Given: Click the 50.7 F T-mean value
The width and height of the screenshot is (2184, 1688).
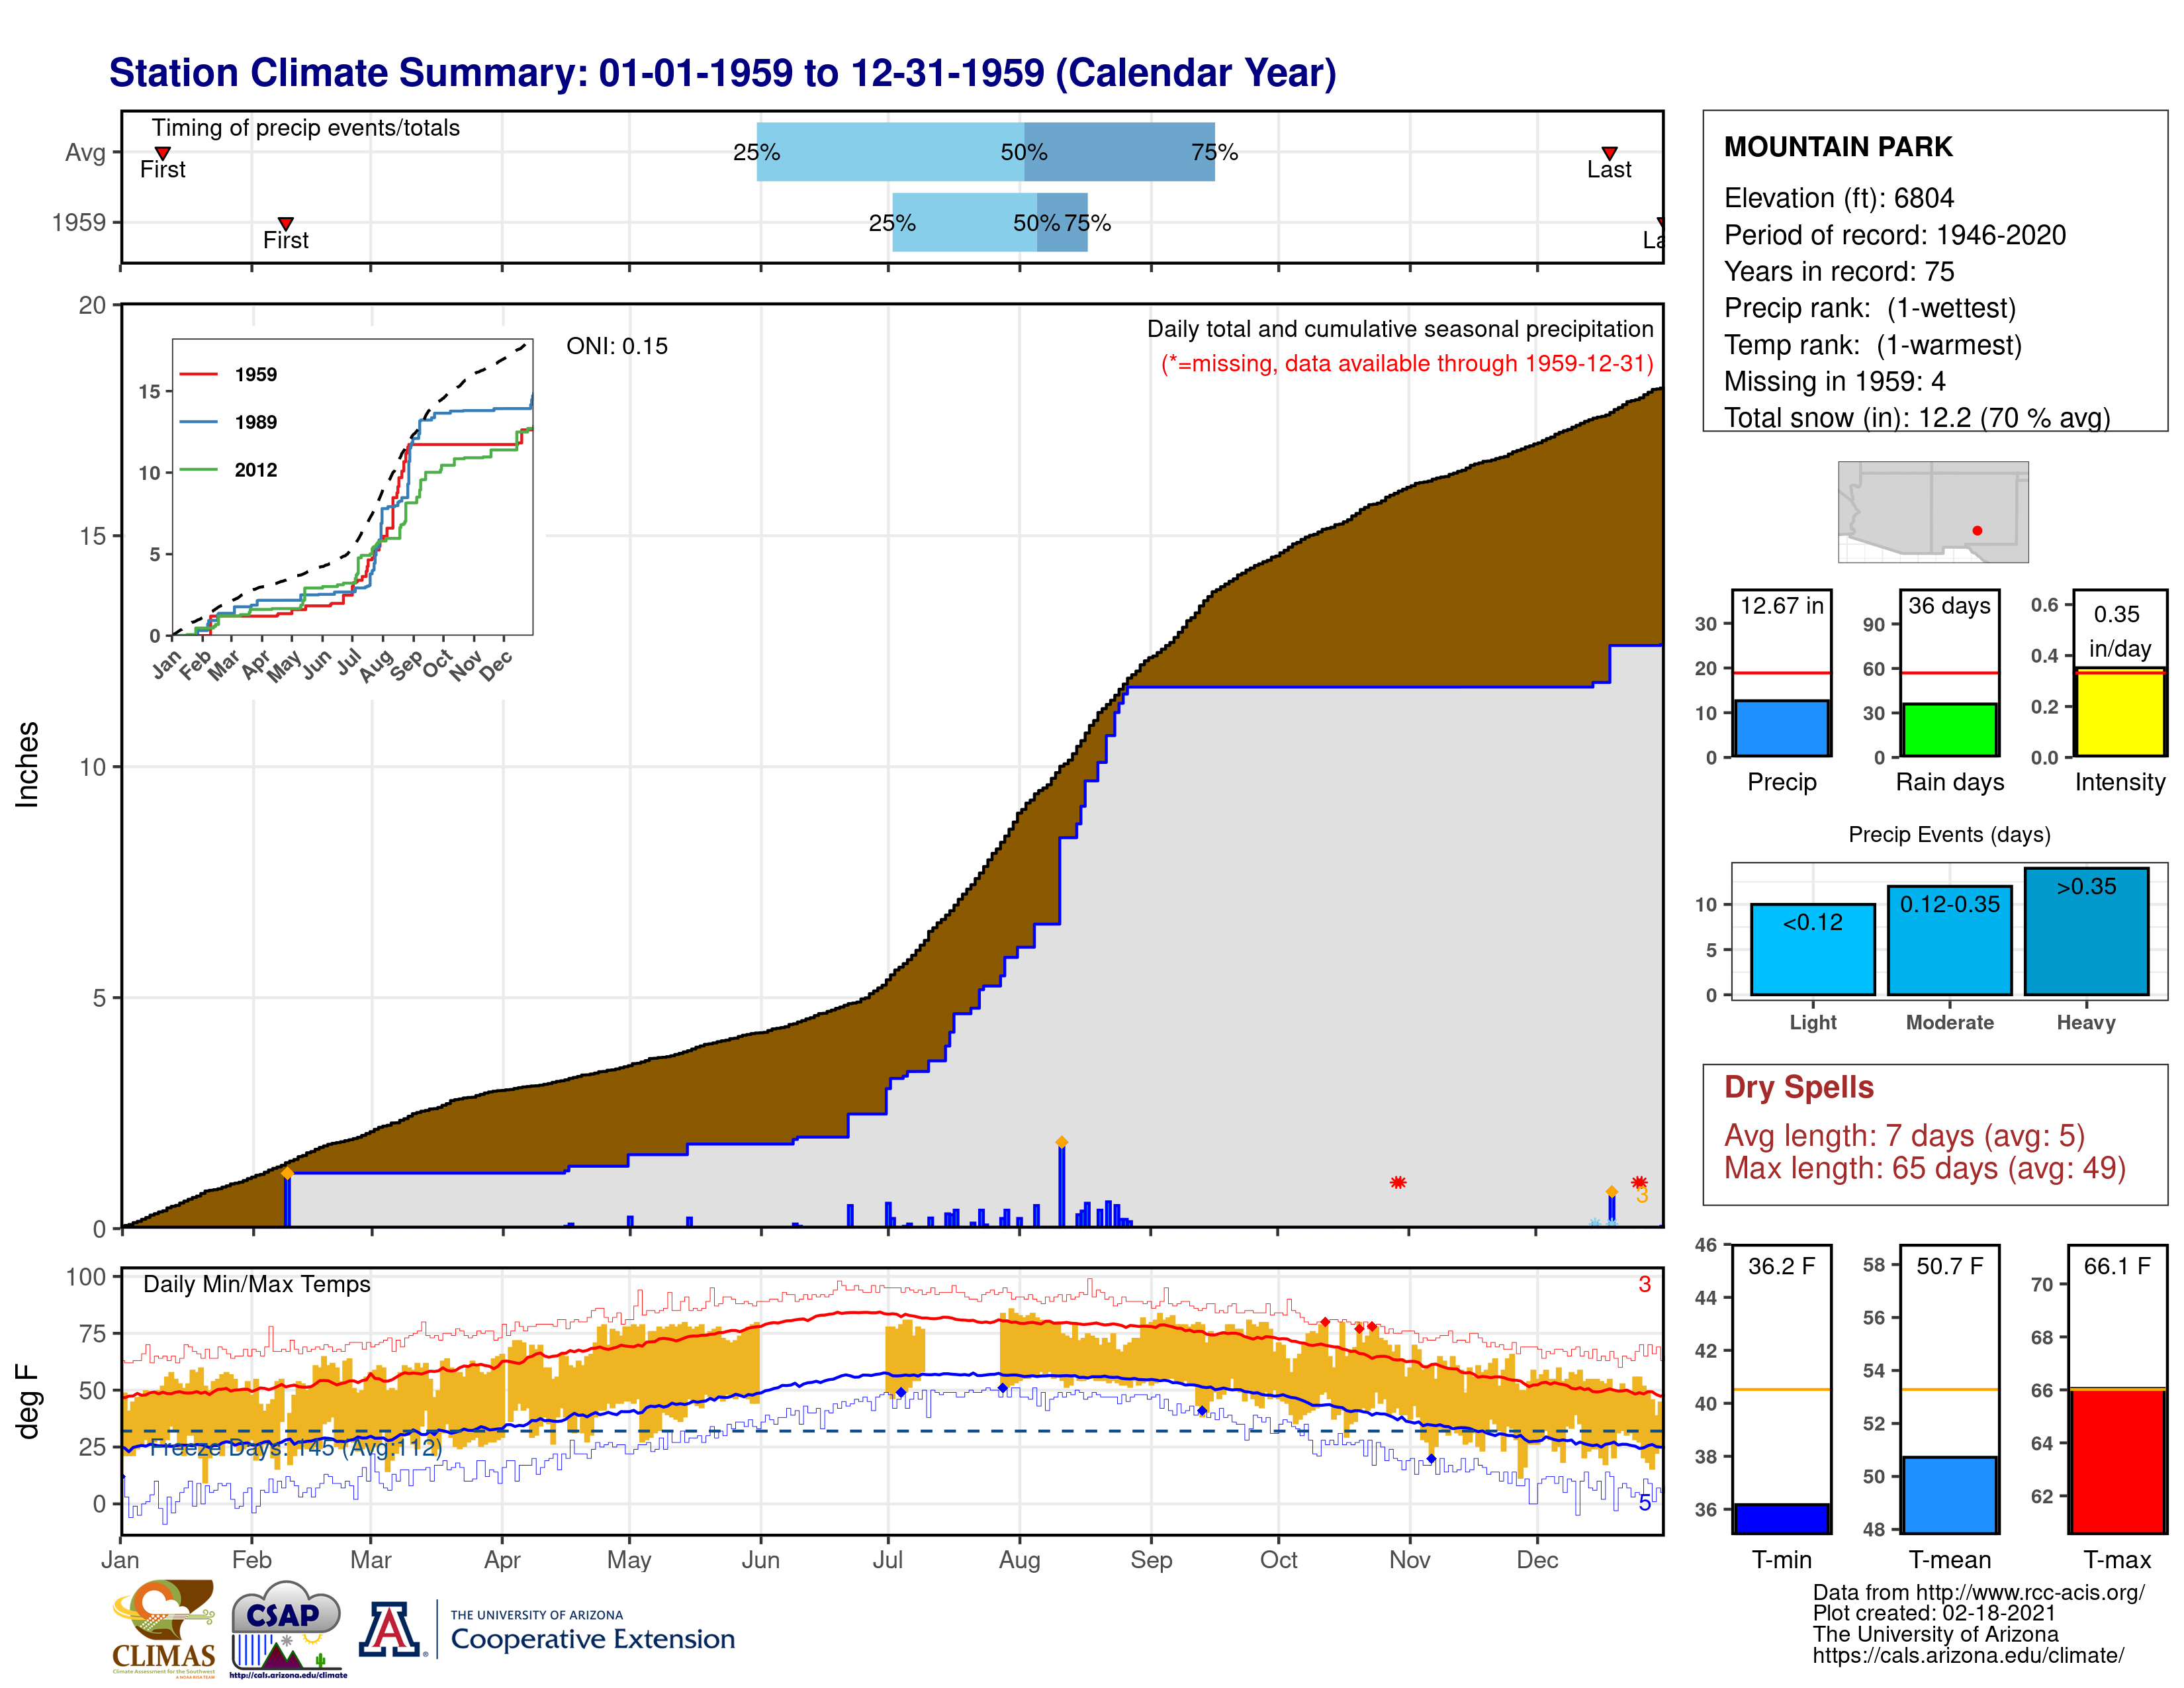Looking at the screenshot, I should pyautogui.click(x=1949, y=1266).
